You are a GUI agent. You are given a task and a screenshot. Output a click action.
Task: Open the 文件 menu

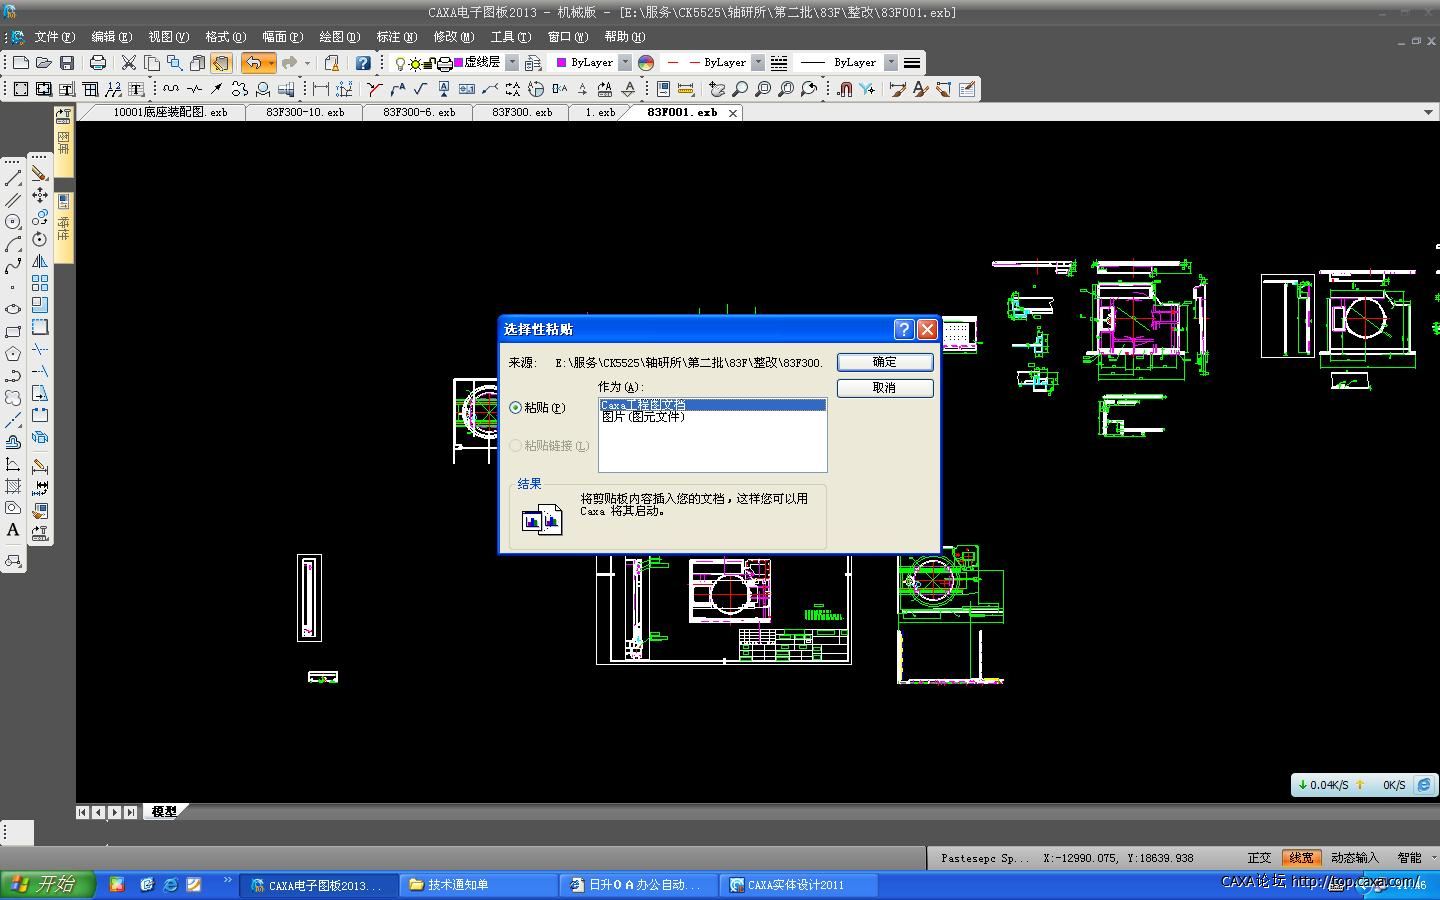click(x=53, y=37)
